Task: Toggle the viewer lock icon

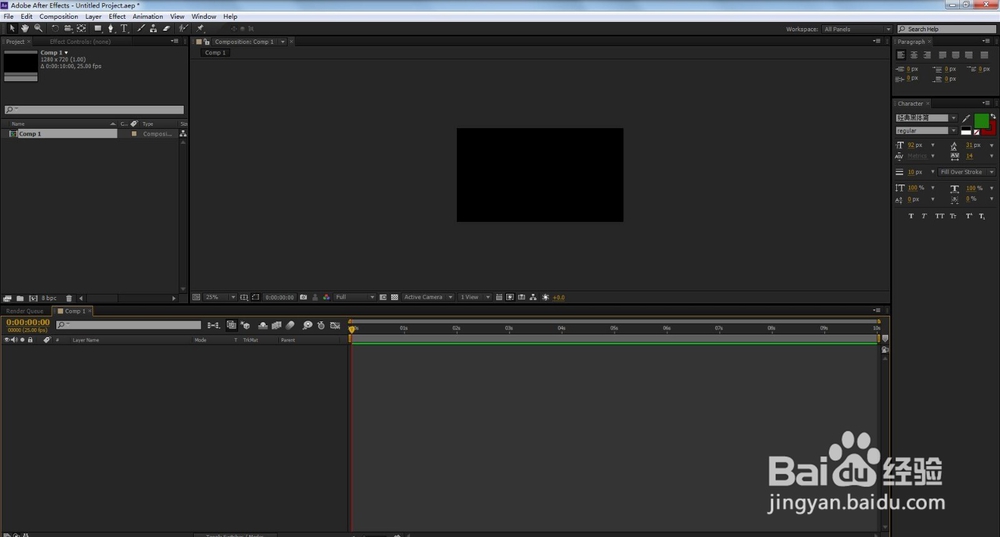Action: click(207, 41)
